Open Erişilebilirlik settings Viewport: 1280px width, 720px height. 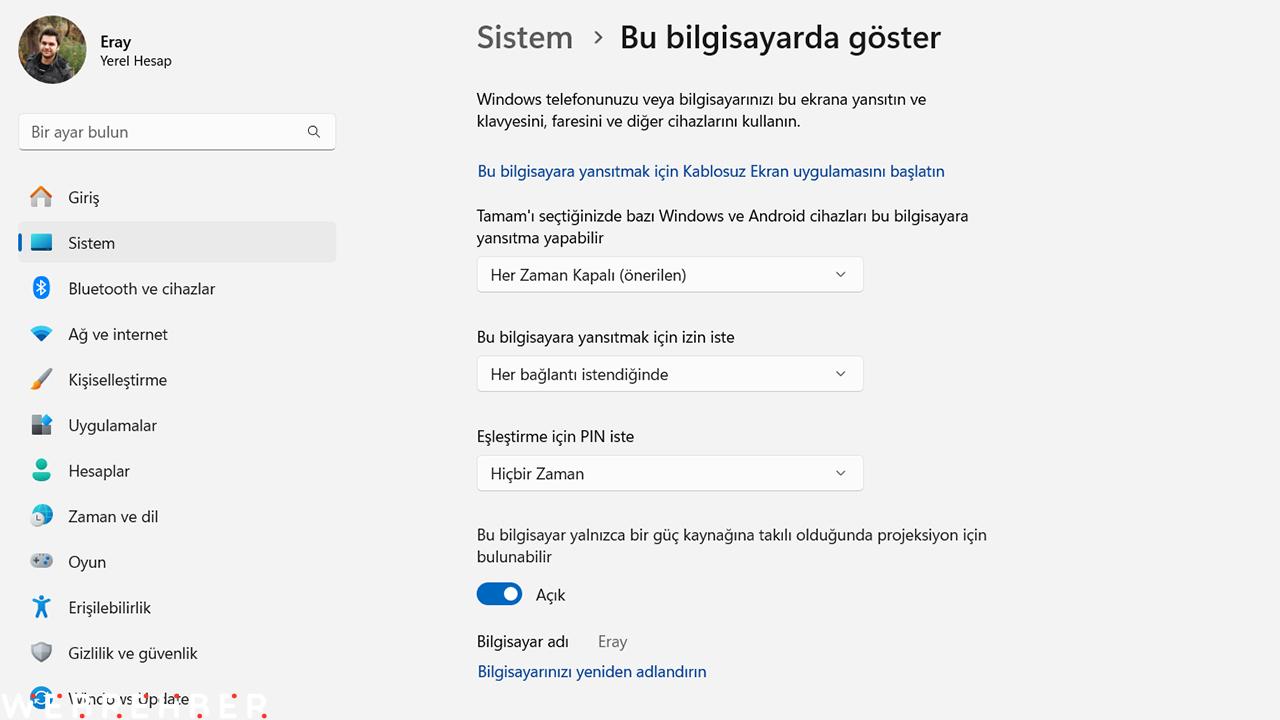point(177,607)
